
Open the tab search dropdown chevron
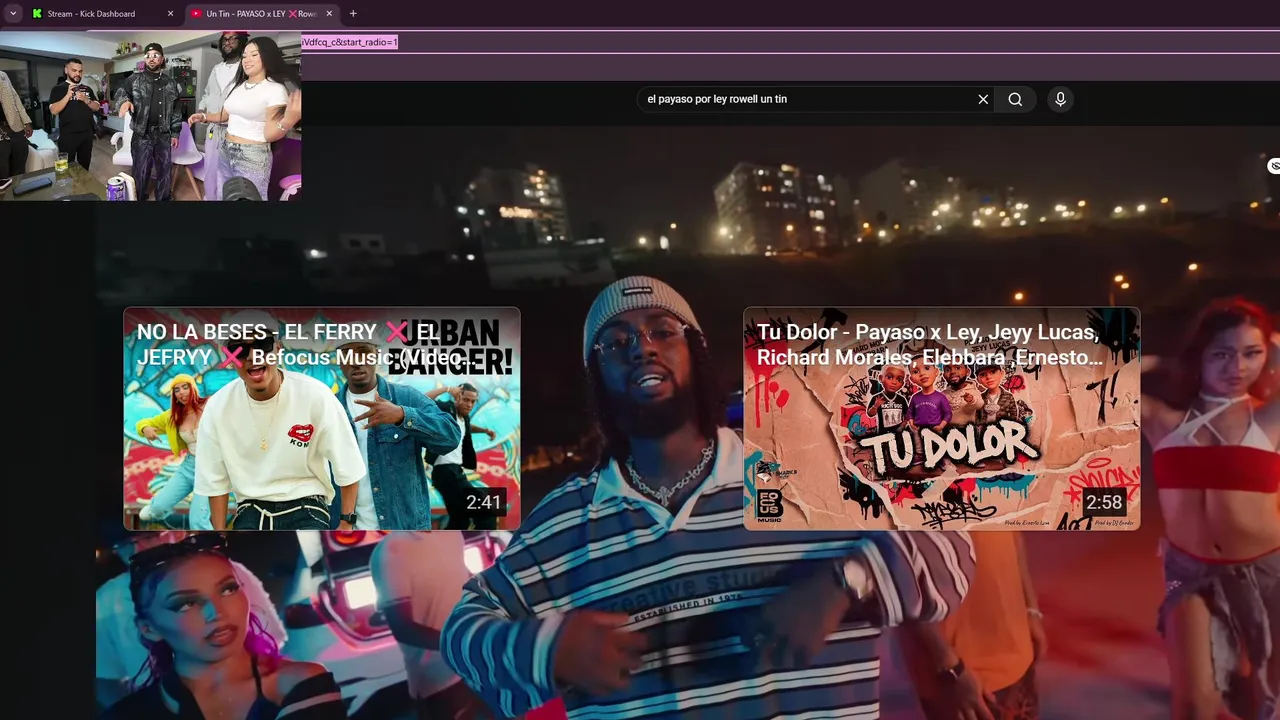tap(13, 14)
